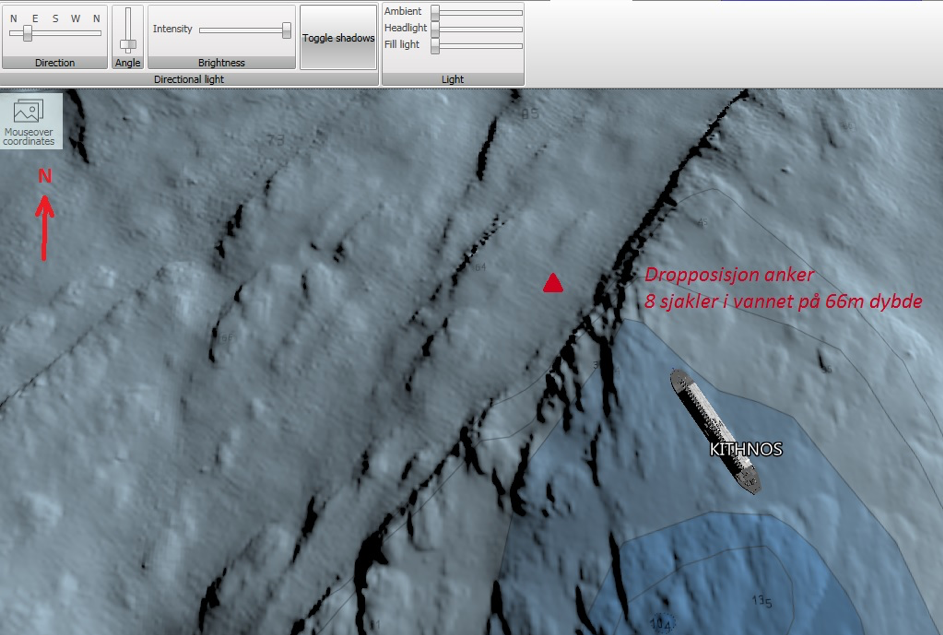Toggle shadows on the terrain
The width and height of the screenshot is (943, 635).
point(338,38)
